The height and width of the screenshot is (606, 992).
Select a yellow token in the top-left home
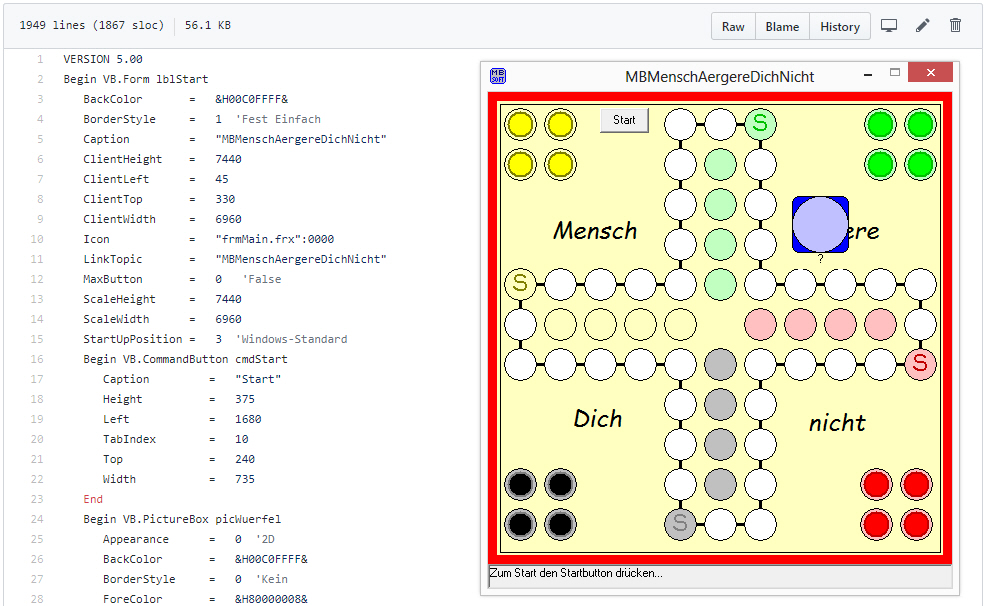tap(520, 124)
